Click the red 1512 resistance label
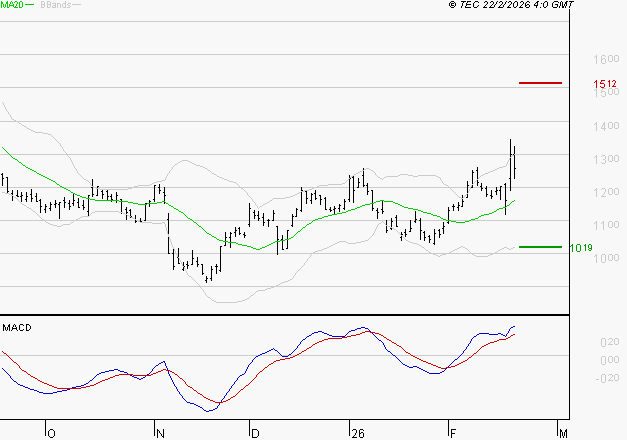Screen dimensions: 627x440 pos(605,84)
